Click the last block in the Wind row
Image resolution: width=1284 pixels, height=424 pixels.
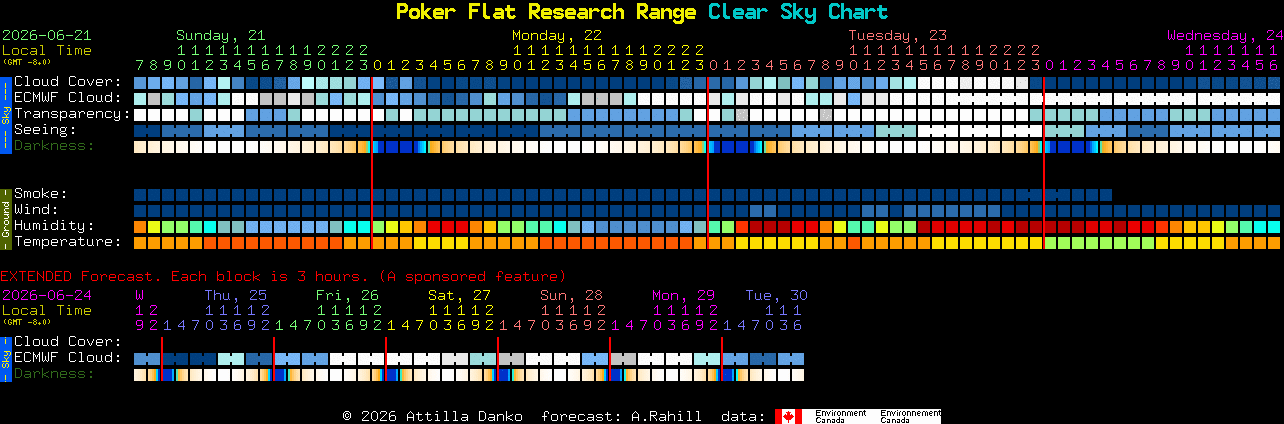[x=1273, y=210]
